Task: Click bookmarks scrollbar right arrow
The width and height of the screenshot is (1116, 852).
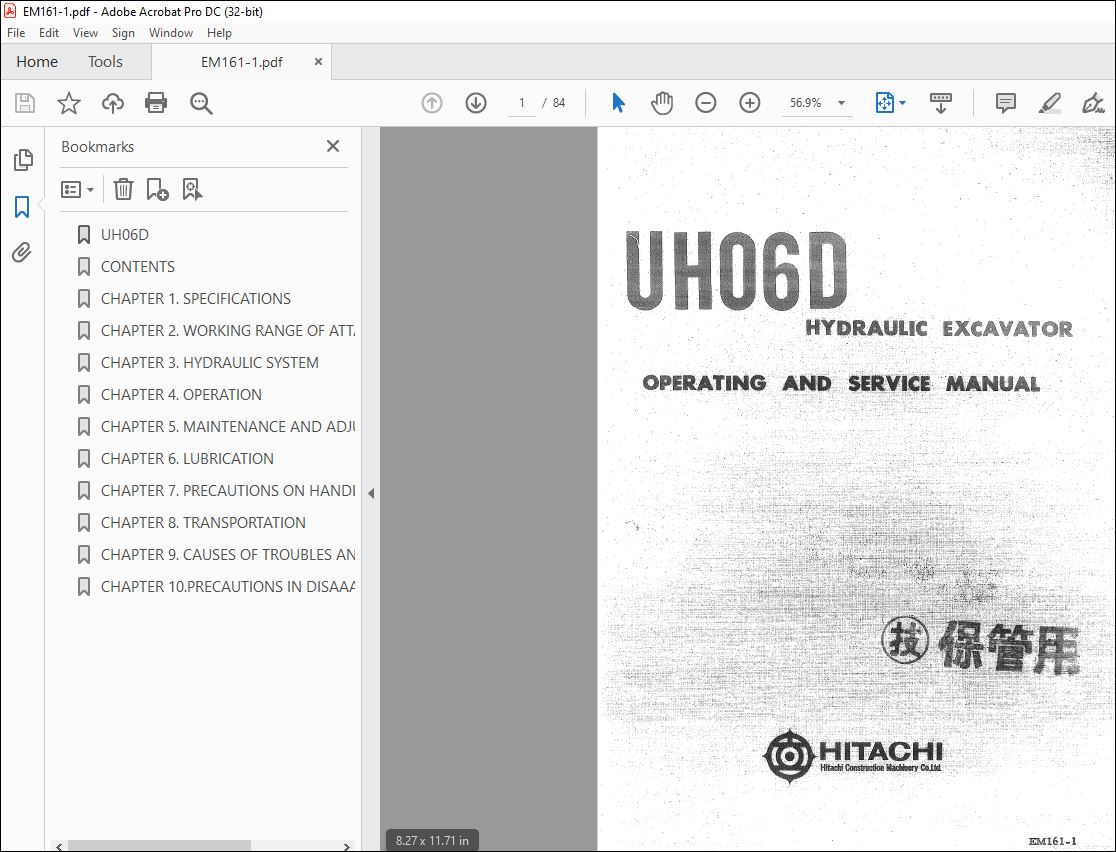Action: 347,846
